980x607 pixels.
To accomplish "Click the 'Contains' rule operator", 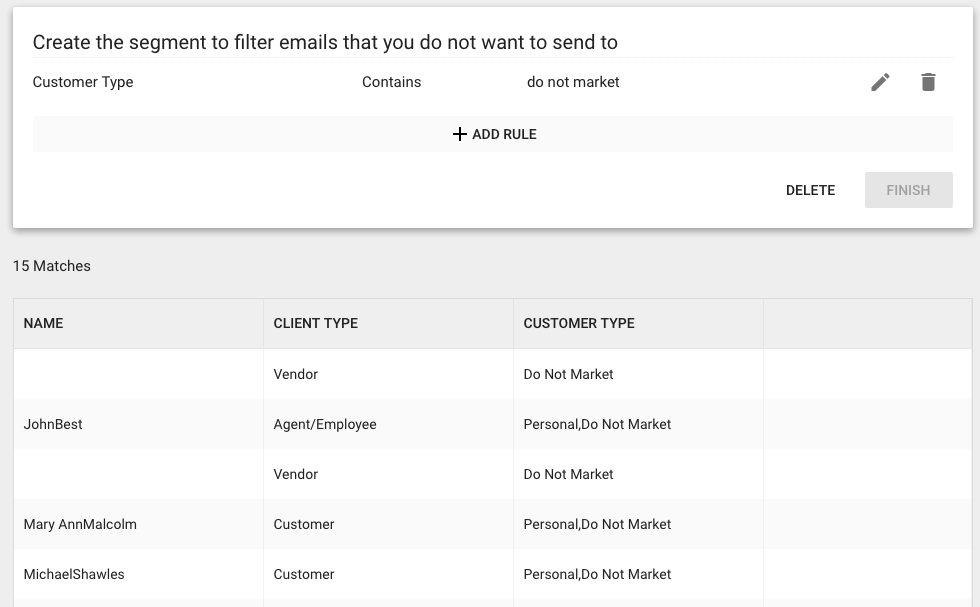I will point(391,82).
